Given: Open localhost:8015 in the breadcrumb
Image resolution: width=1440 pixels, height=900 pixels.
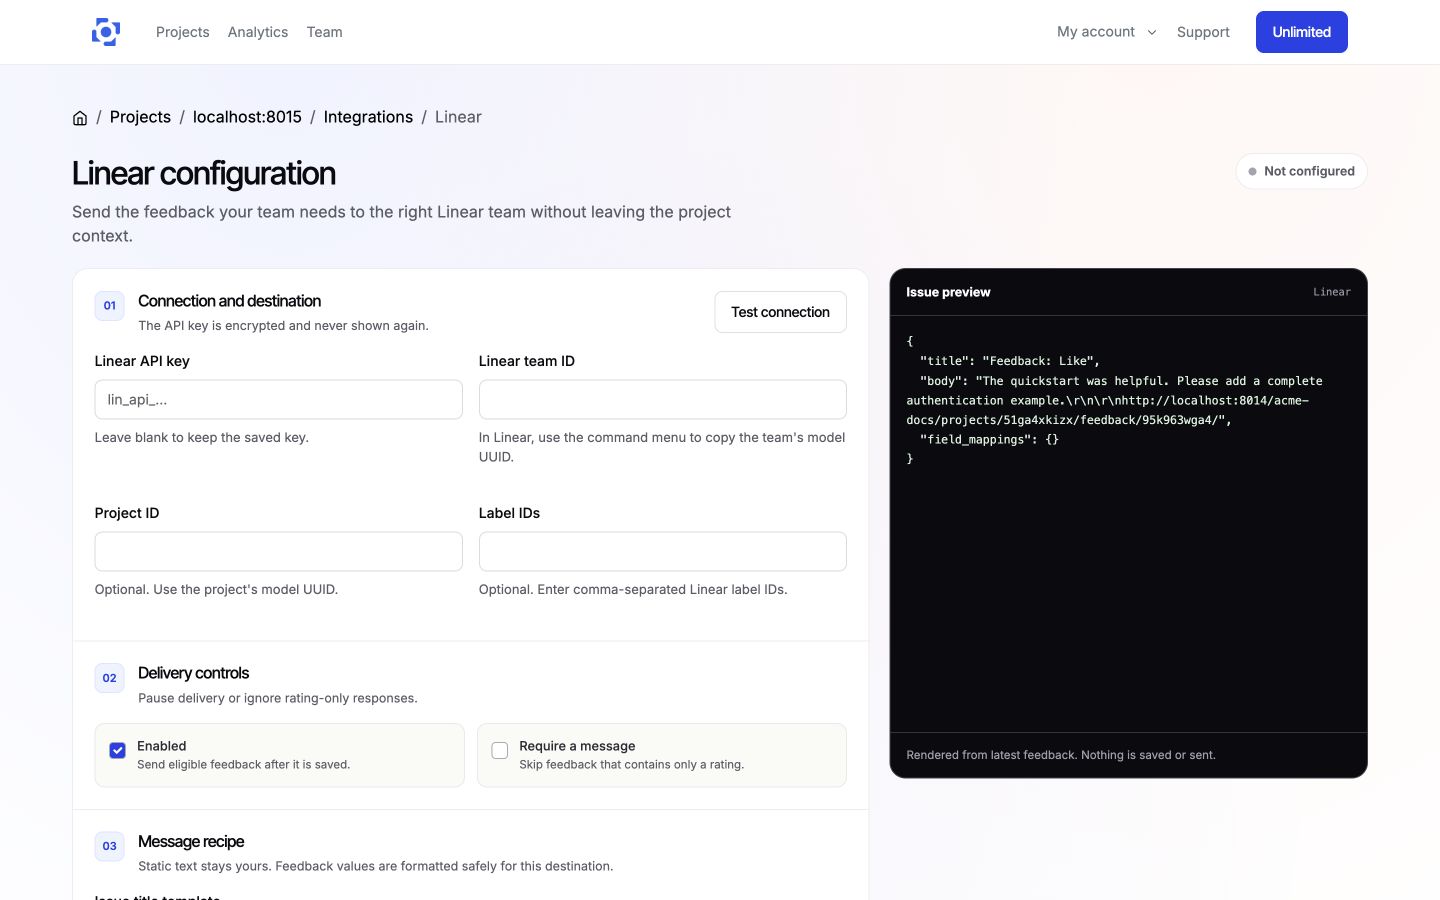Looking at the screenshot, I should click(247, 117).
